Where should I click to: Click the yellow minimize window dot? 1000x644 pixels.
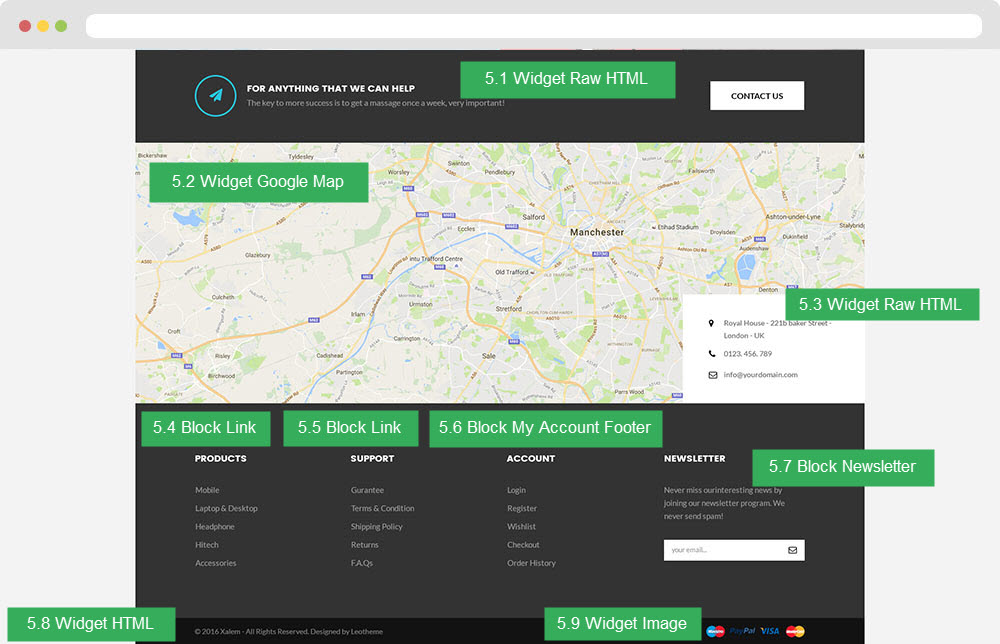tap(43, 26)
